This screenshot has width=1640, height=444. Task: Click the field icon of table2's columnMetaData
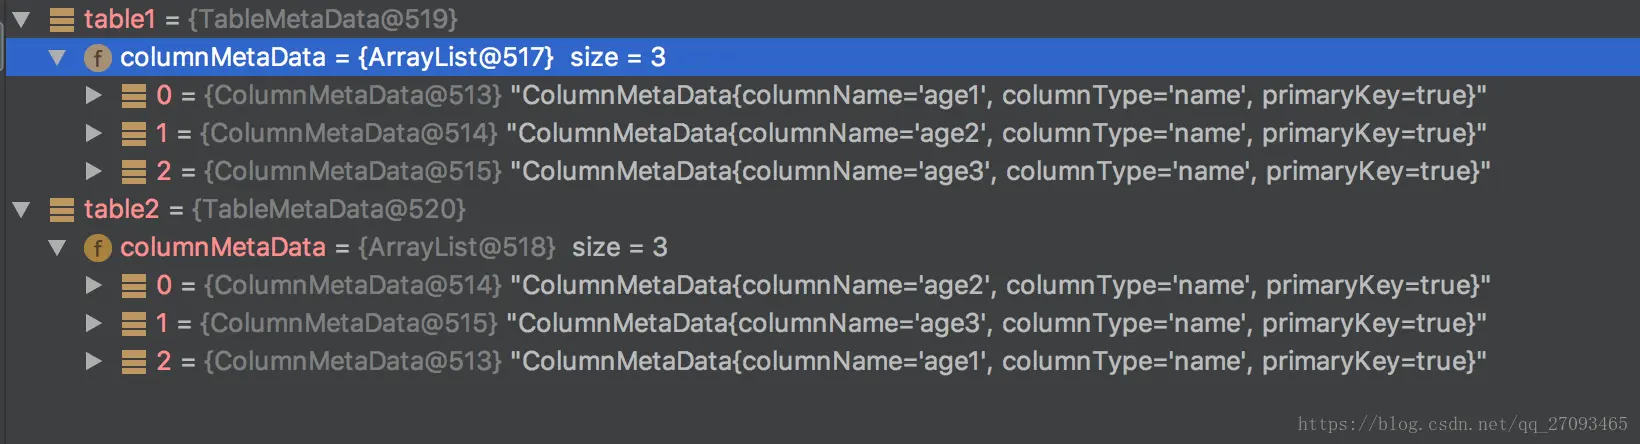[x=97, y=248]
